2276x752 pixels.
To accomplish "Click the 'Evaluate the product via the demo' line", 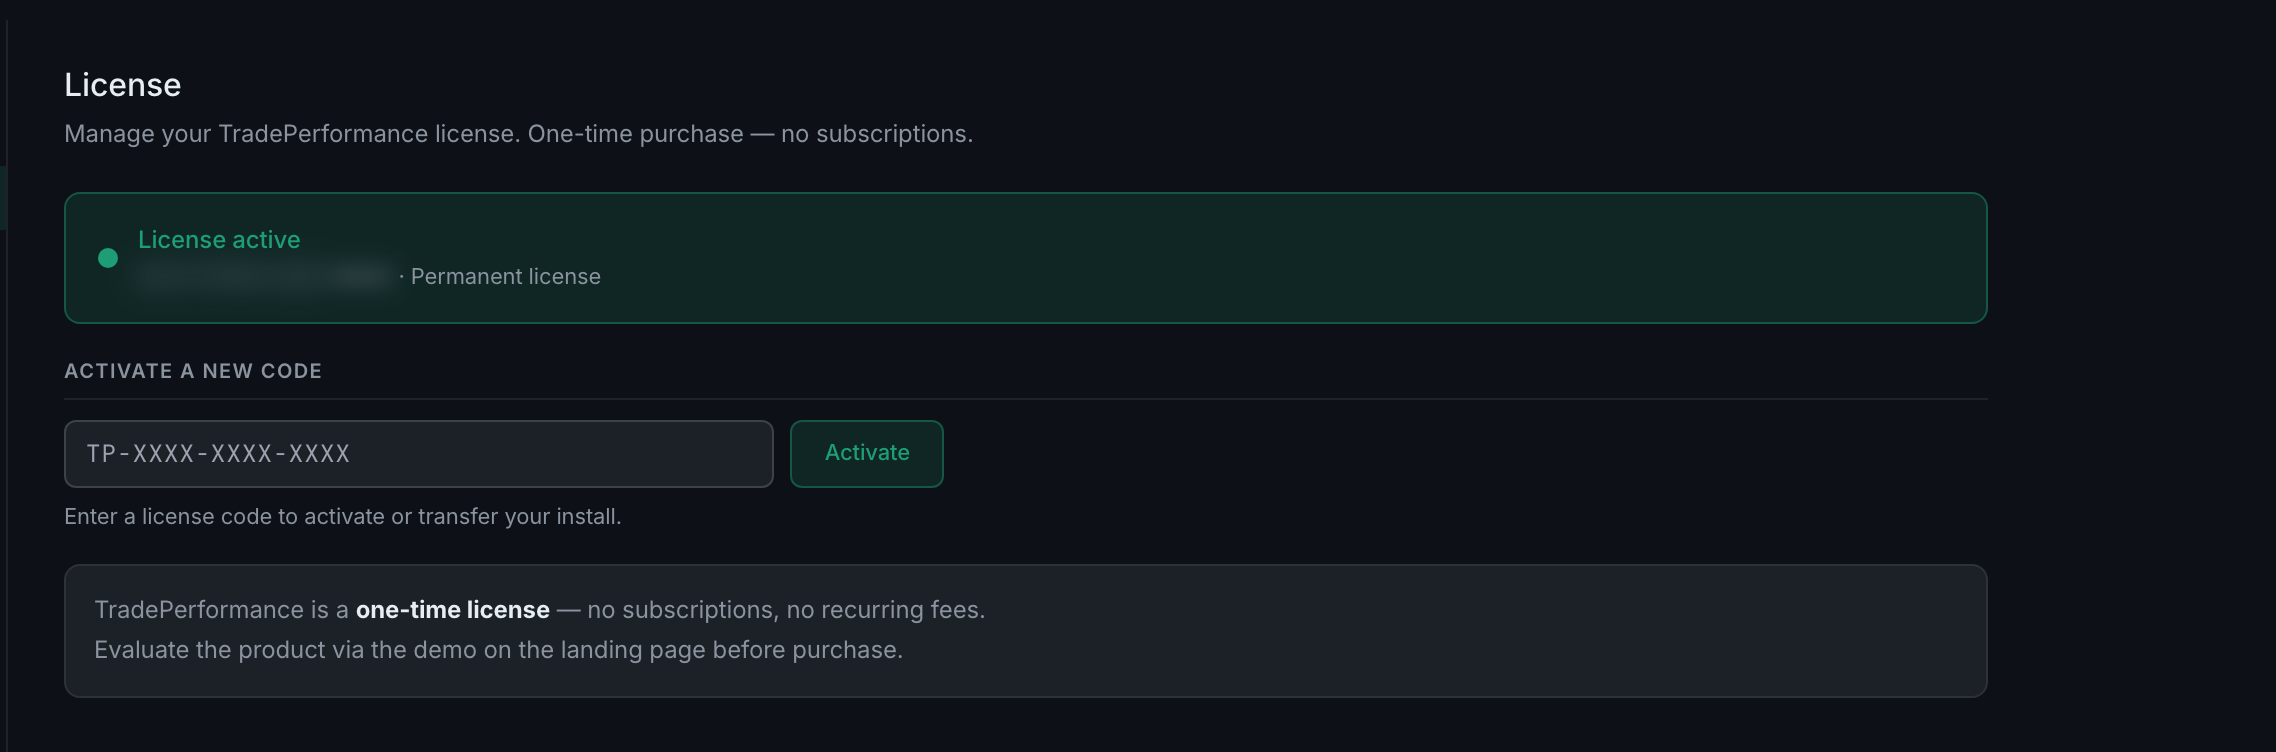I will [498, 650].
